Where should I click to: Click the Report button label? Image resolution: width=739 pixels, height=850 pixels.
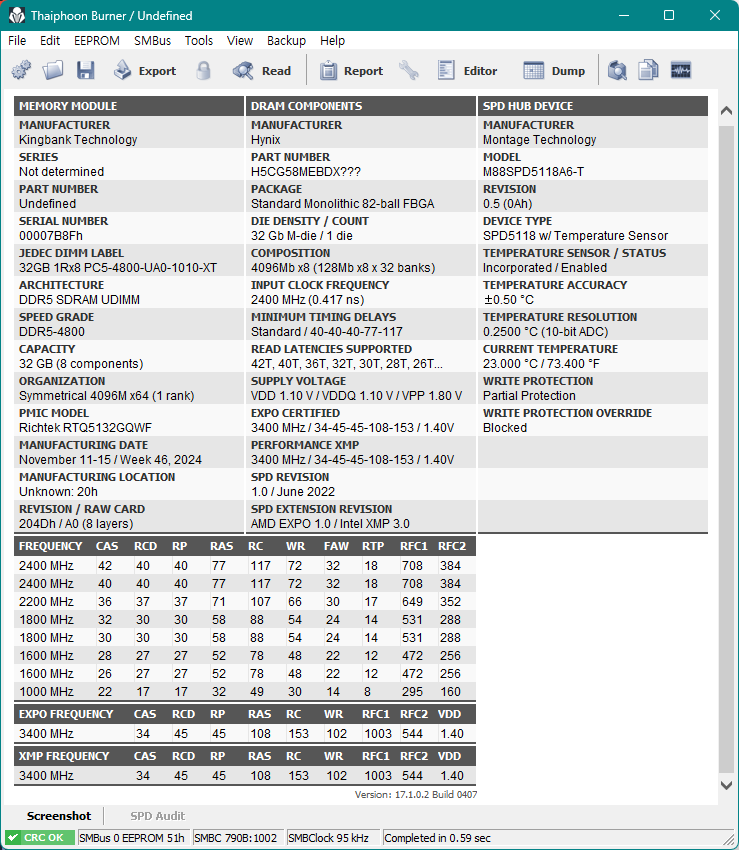(363, 71)
